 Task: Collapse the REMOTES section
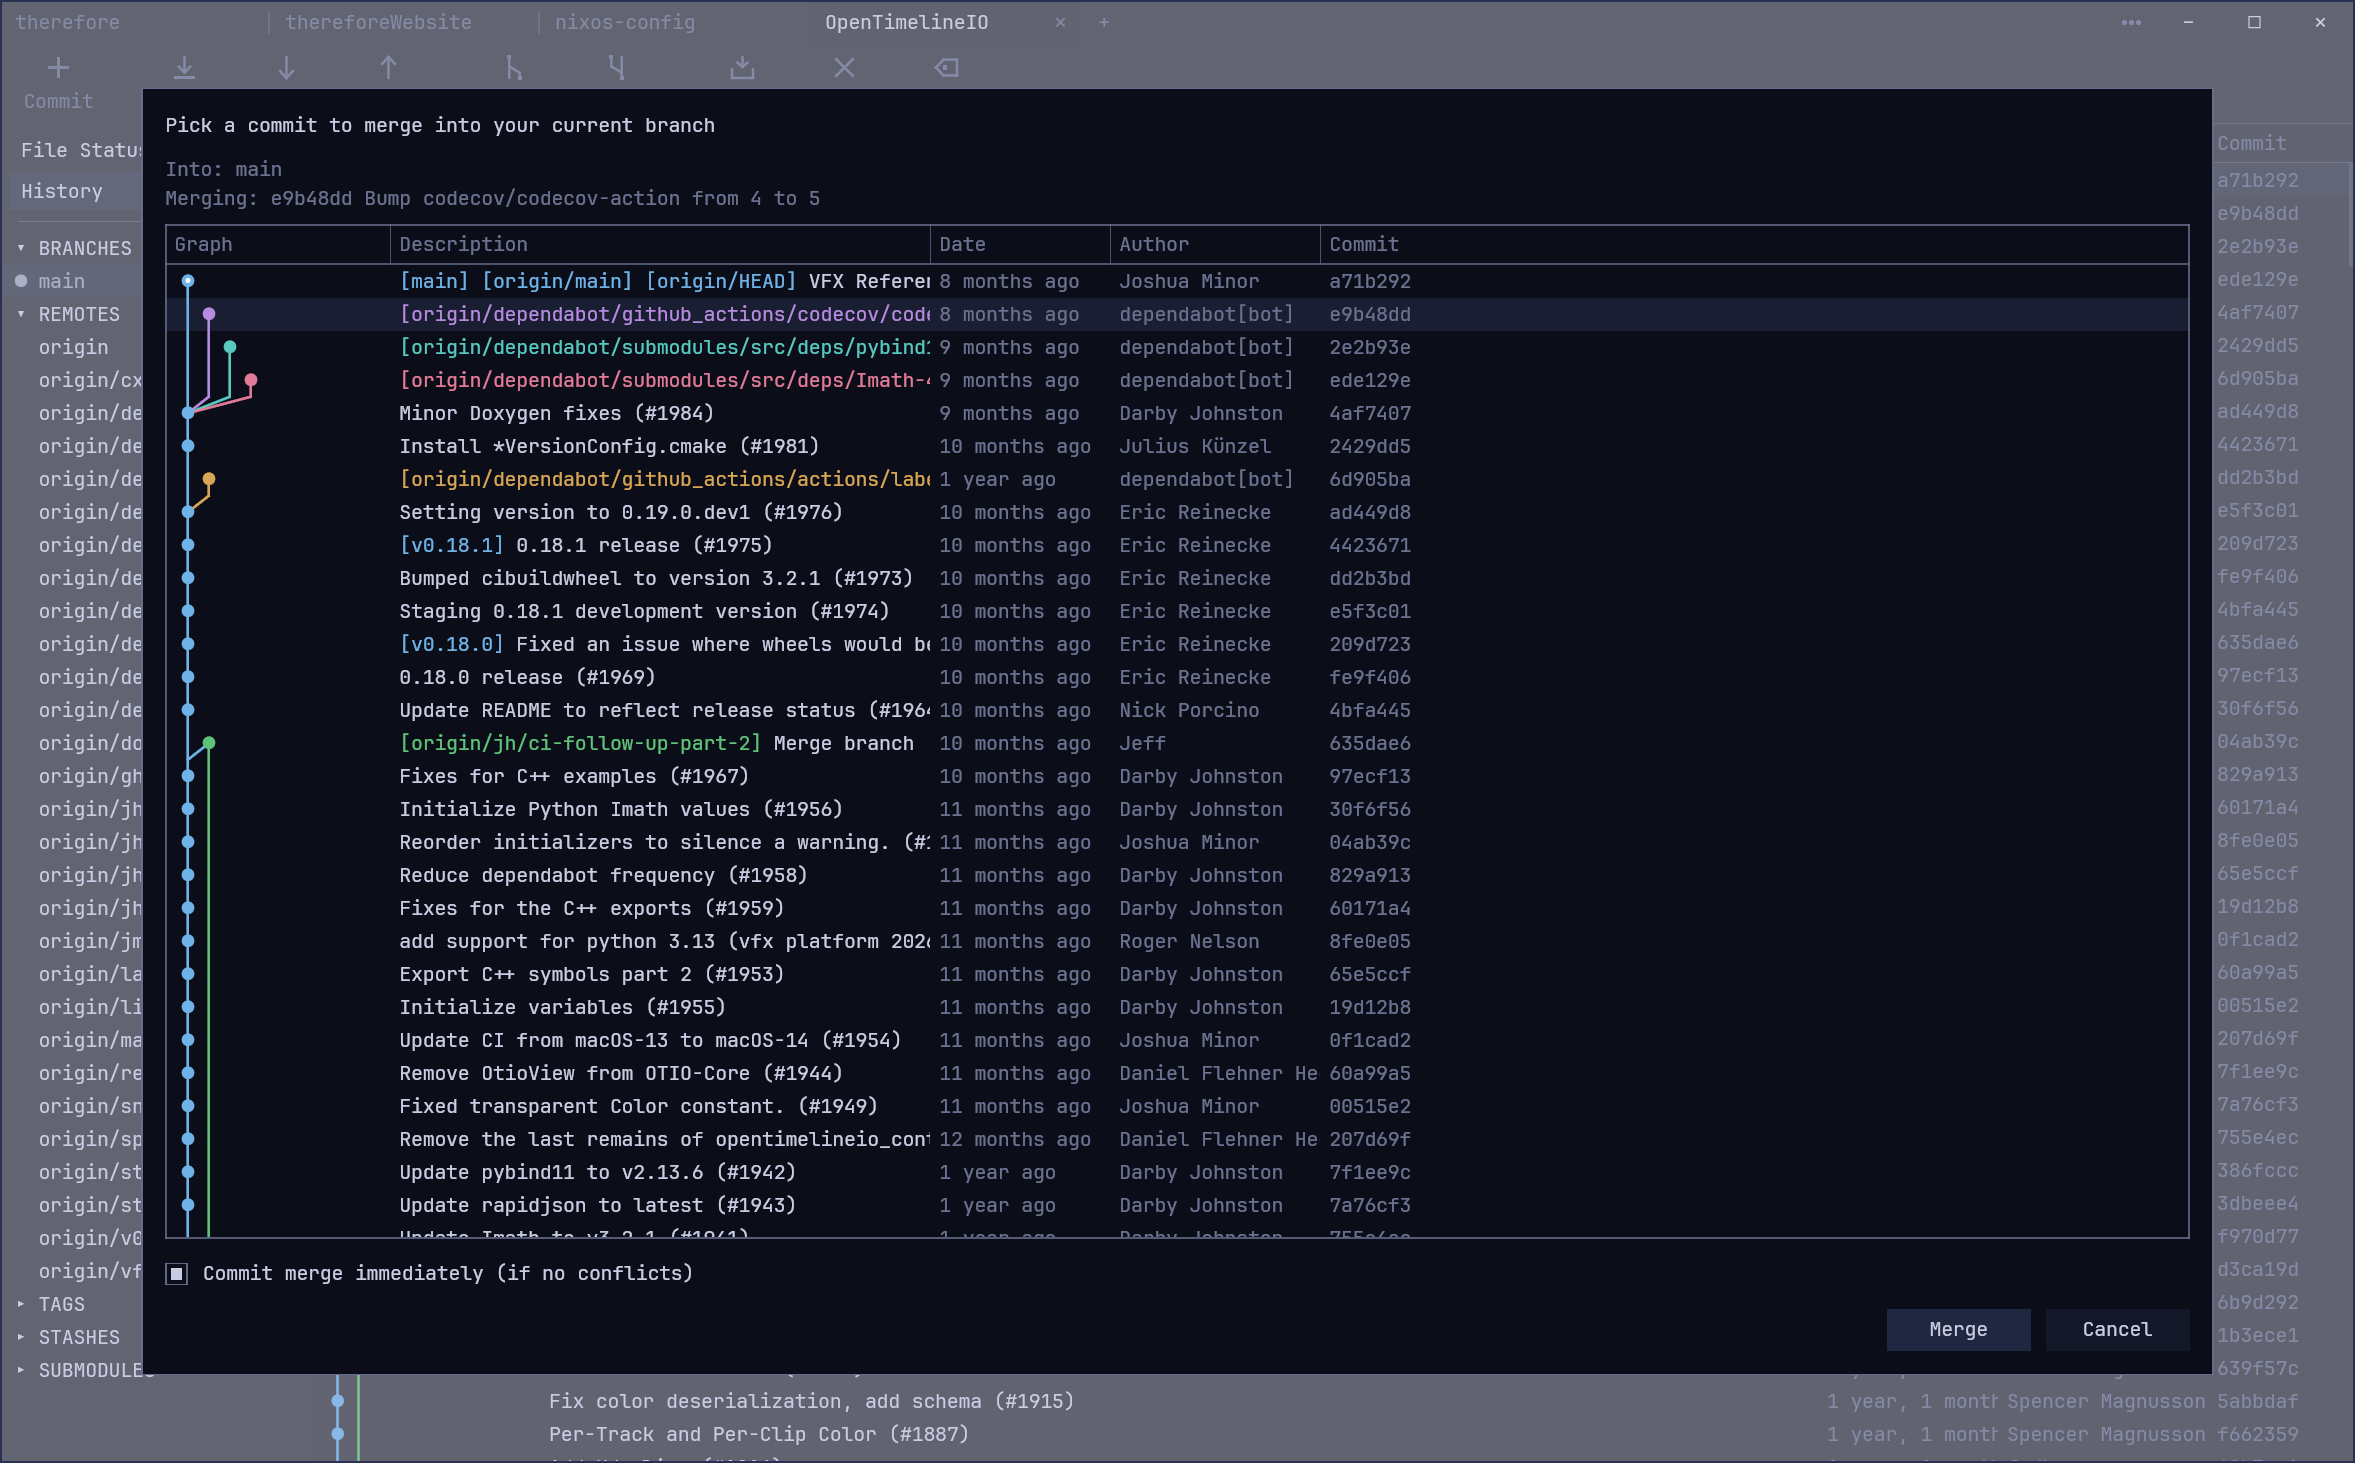(21, 314)
